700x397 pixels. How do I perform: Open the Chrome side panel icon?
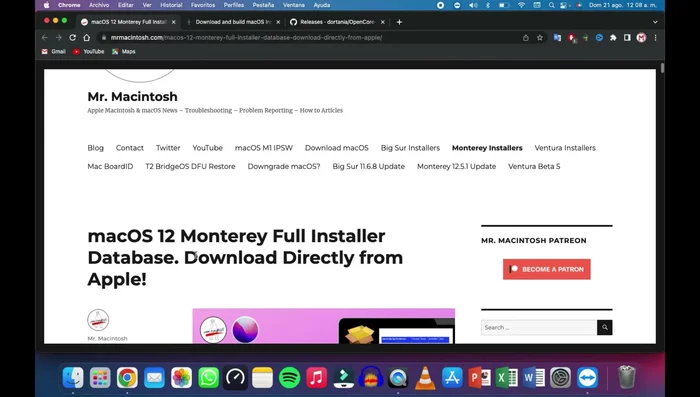[x=627, y=38]
